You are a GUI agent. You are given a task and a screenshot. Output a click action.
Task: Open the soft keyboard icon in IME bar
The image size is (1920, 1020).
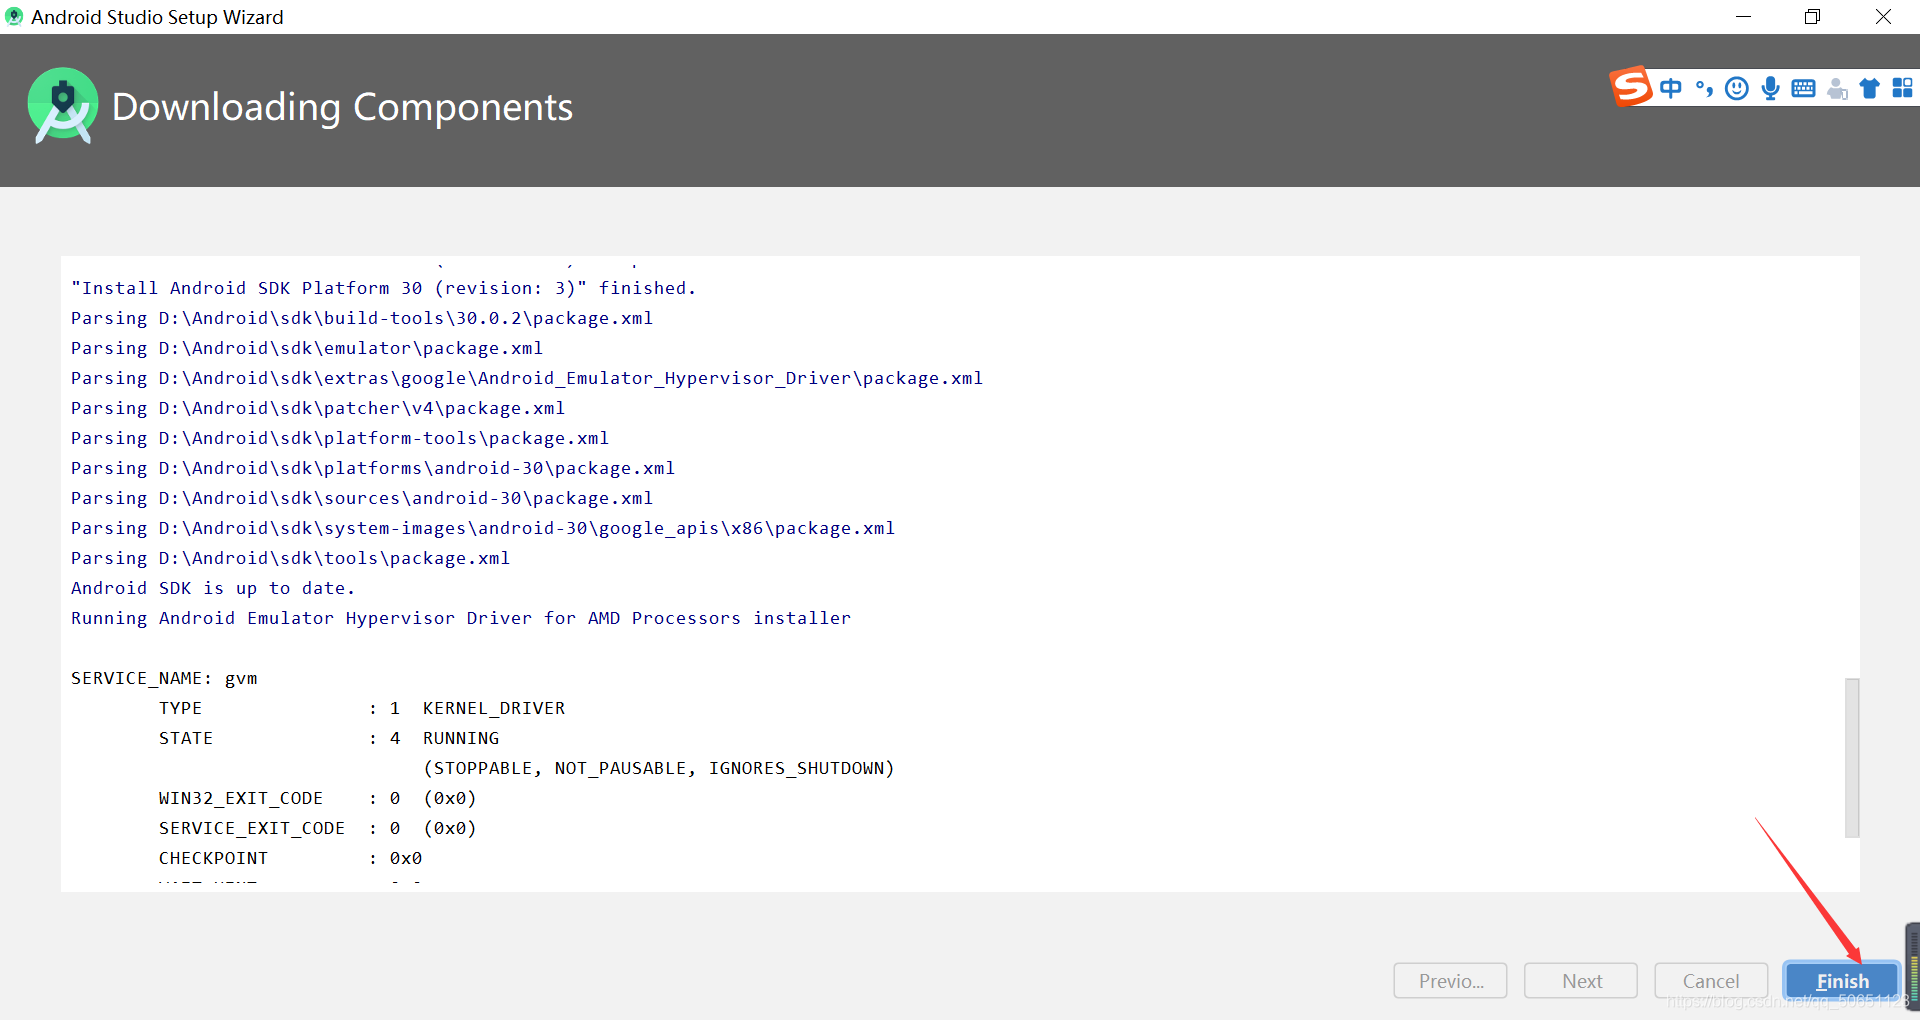pos(1804,88)
